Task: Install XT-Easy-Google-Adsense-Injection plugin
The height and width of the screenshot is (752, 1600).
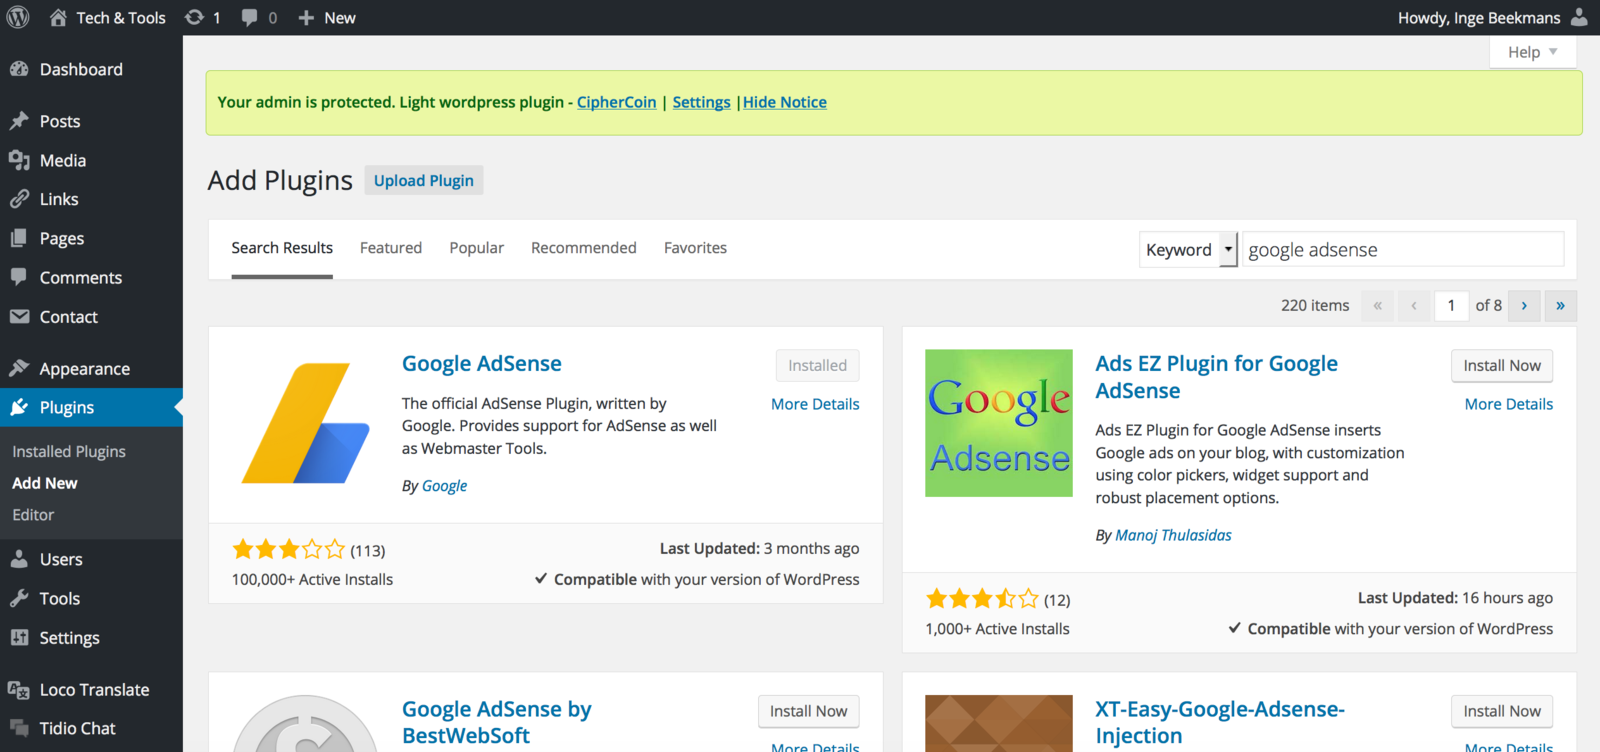Action: [1502, 711]
